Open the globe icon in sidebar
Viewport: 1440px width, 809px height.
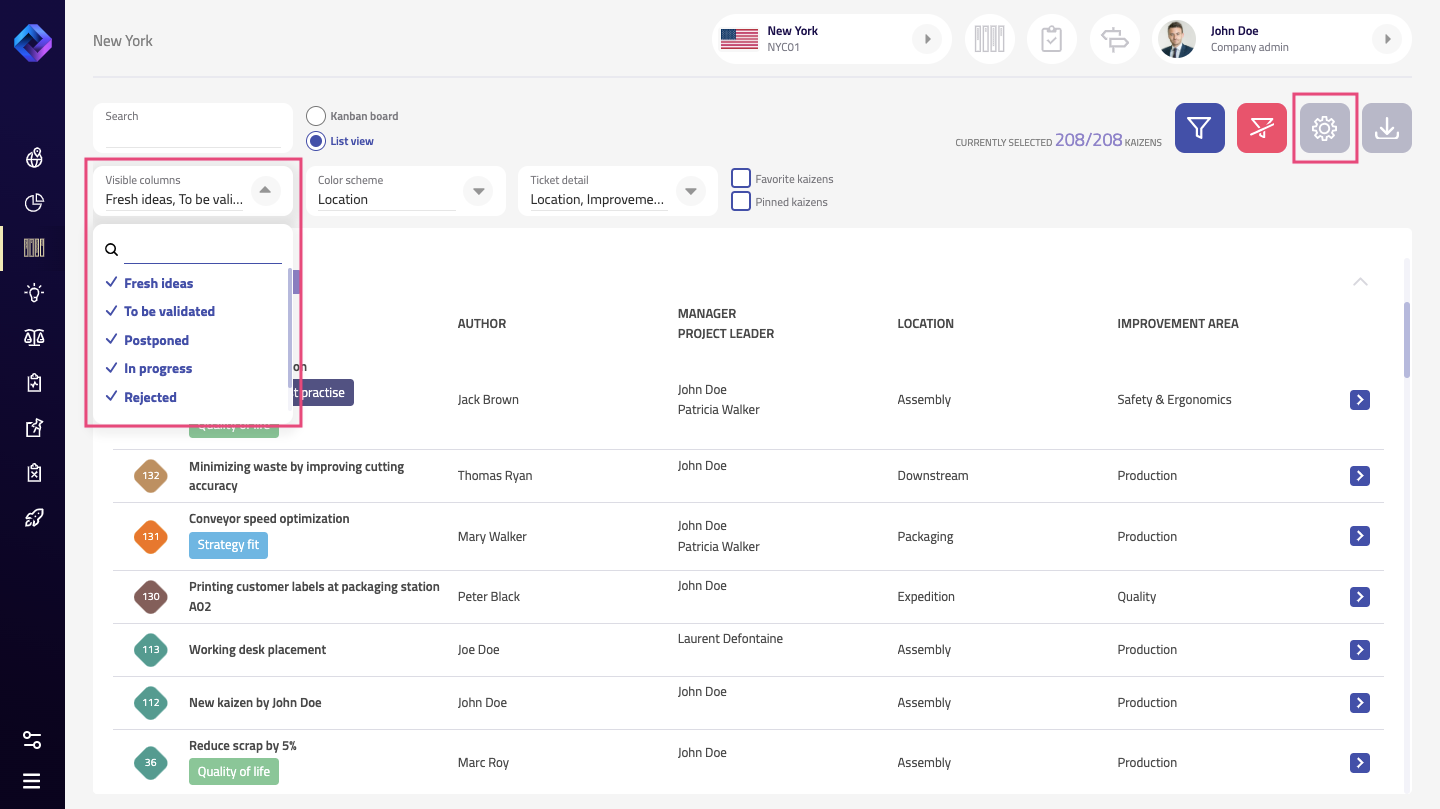click(x=34, y=158)
